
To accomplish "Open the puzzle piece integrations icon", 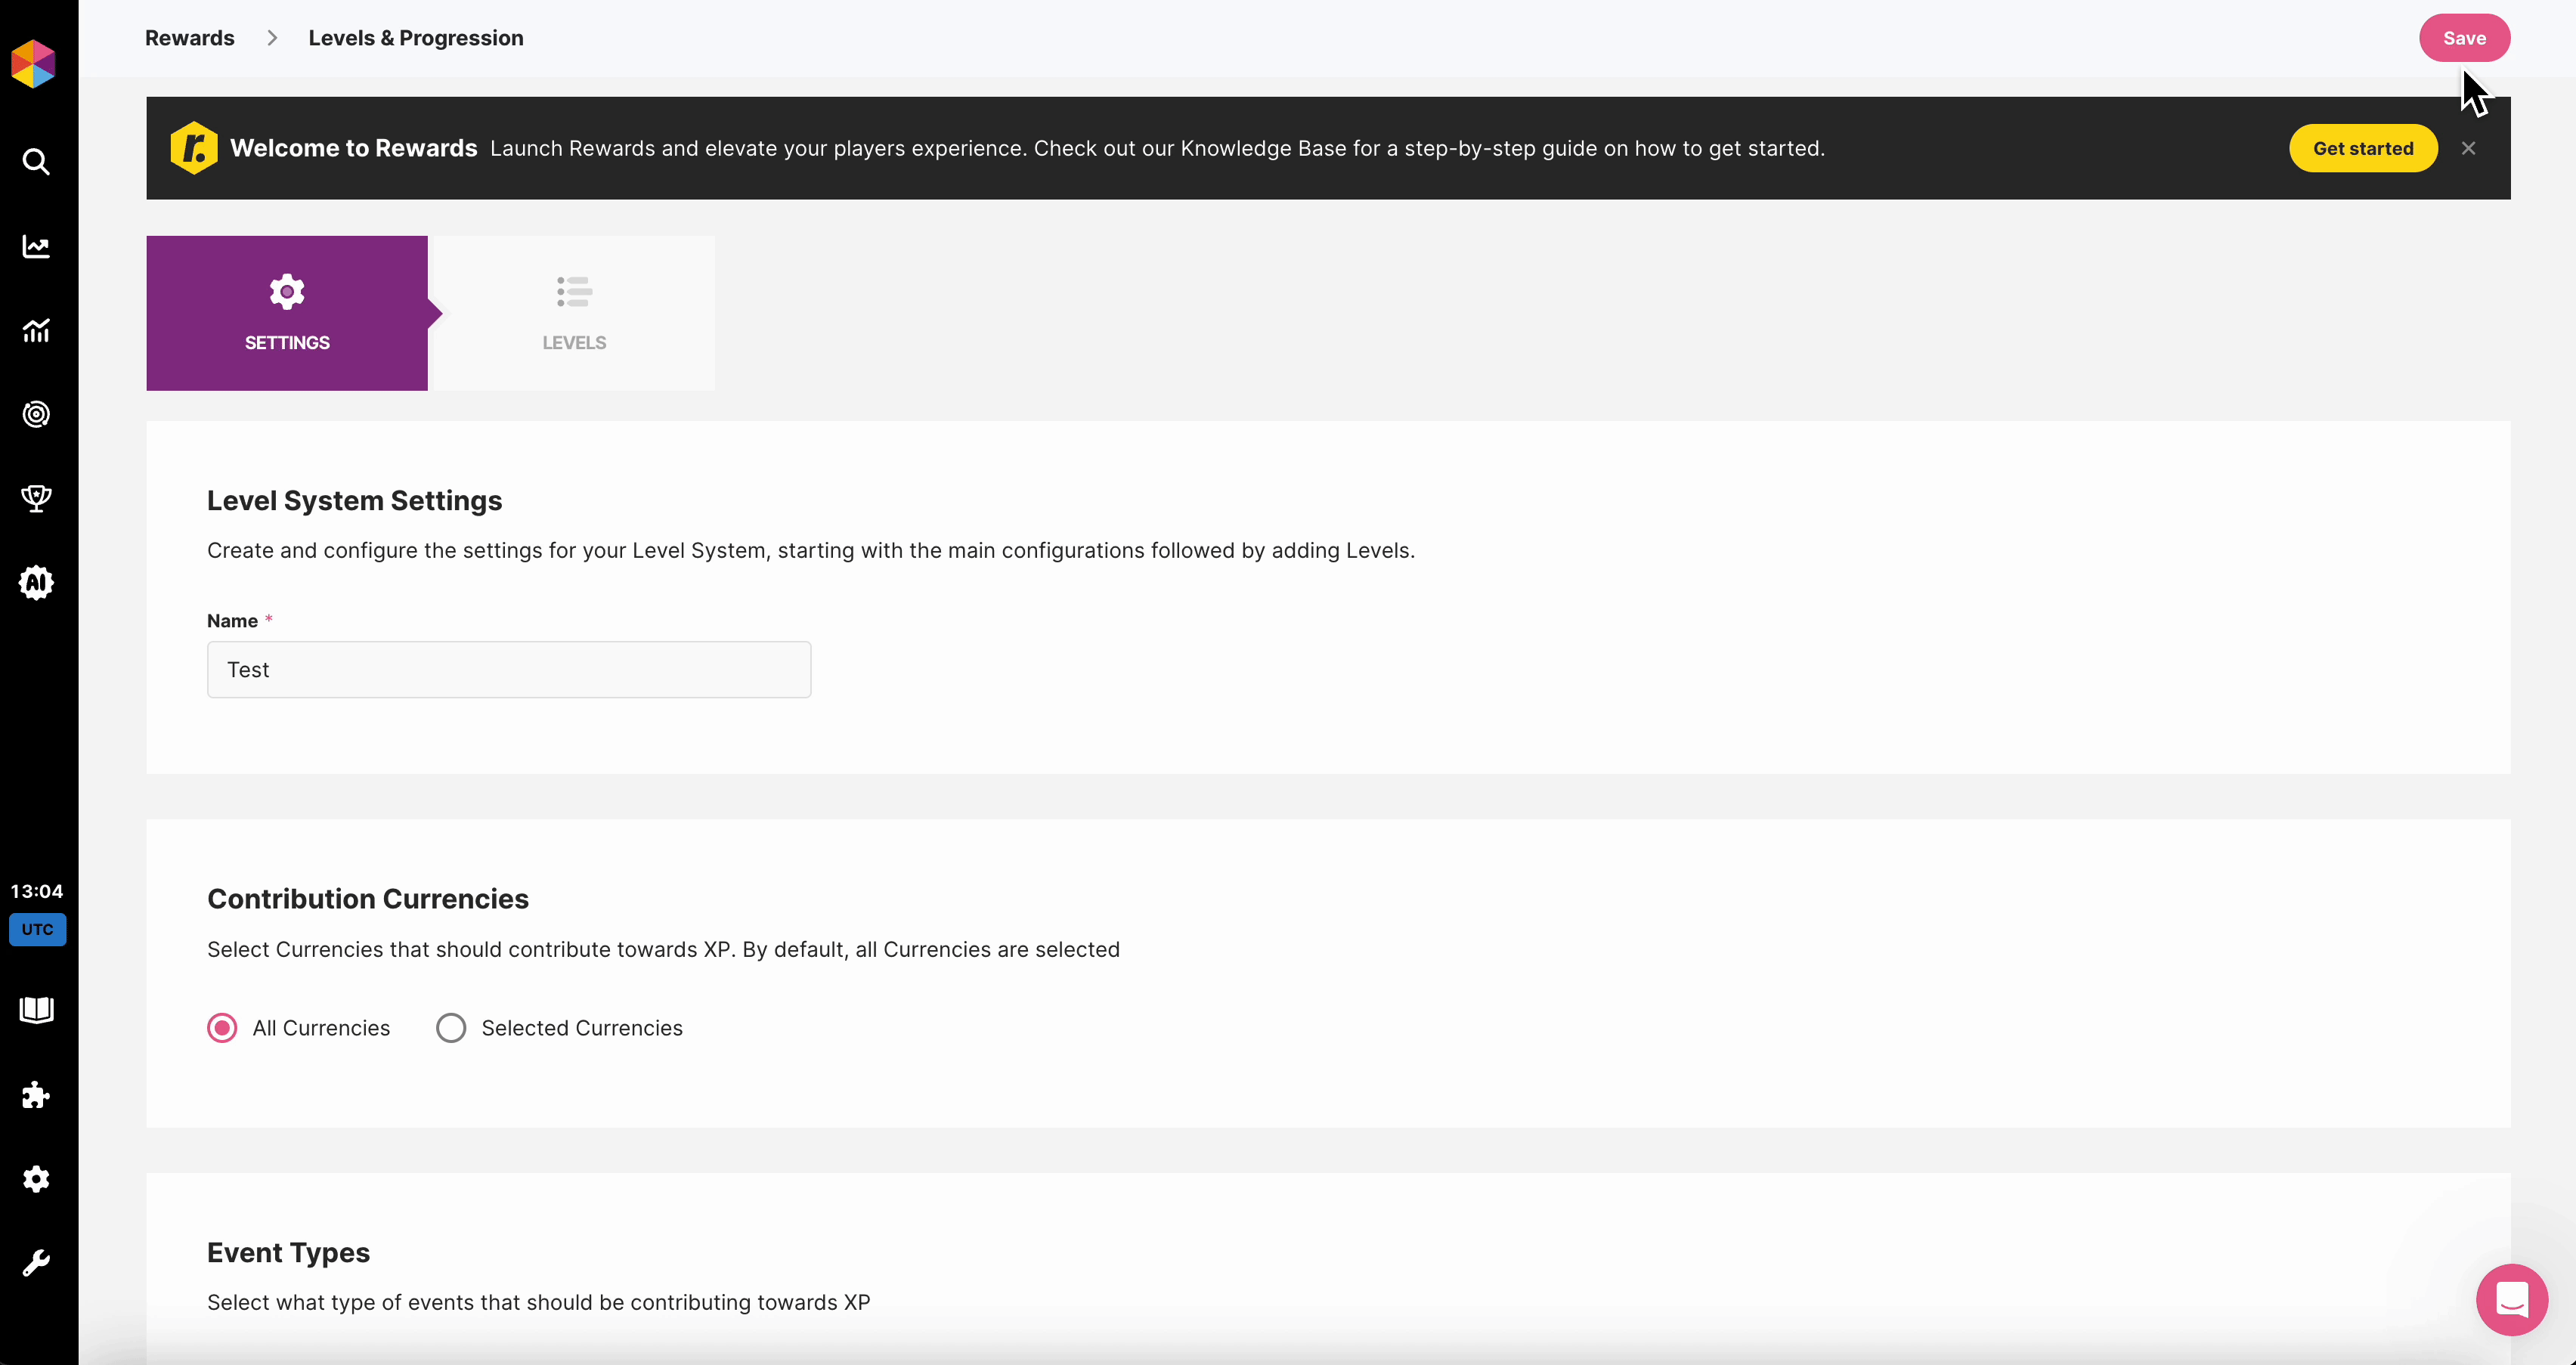I will 36,1095.
